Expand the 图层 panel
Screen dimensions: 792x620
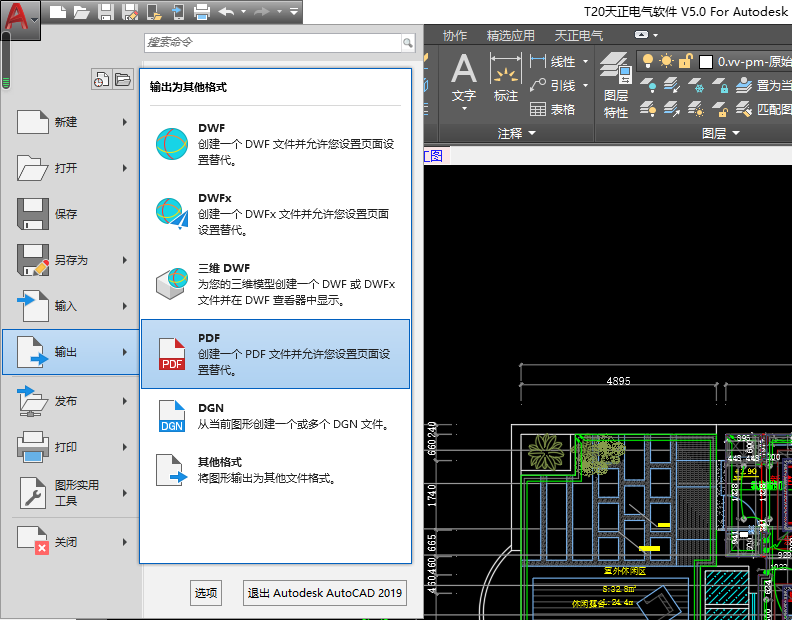(721, 133)
